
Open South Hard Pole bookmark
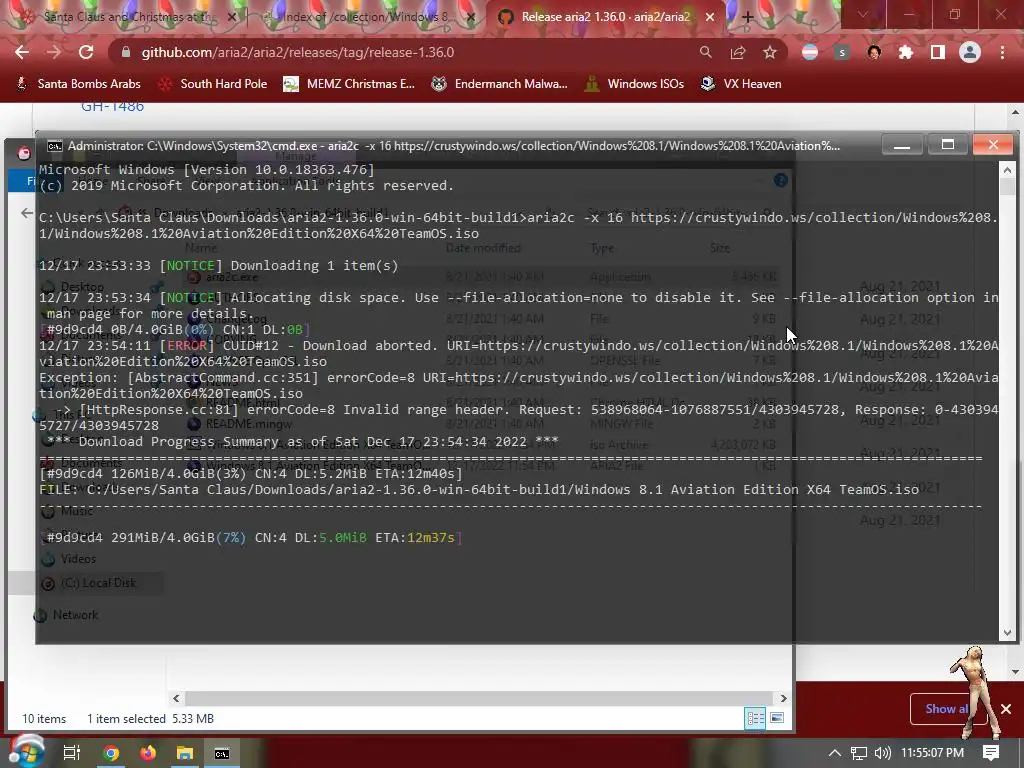[x=214, y=84]
